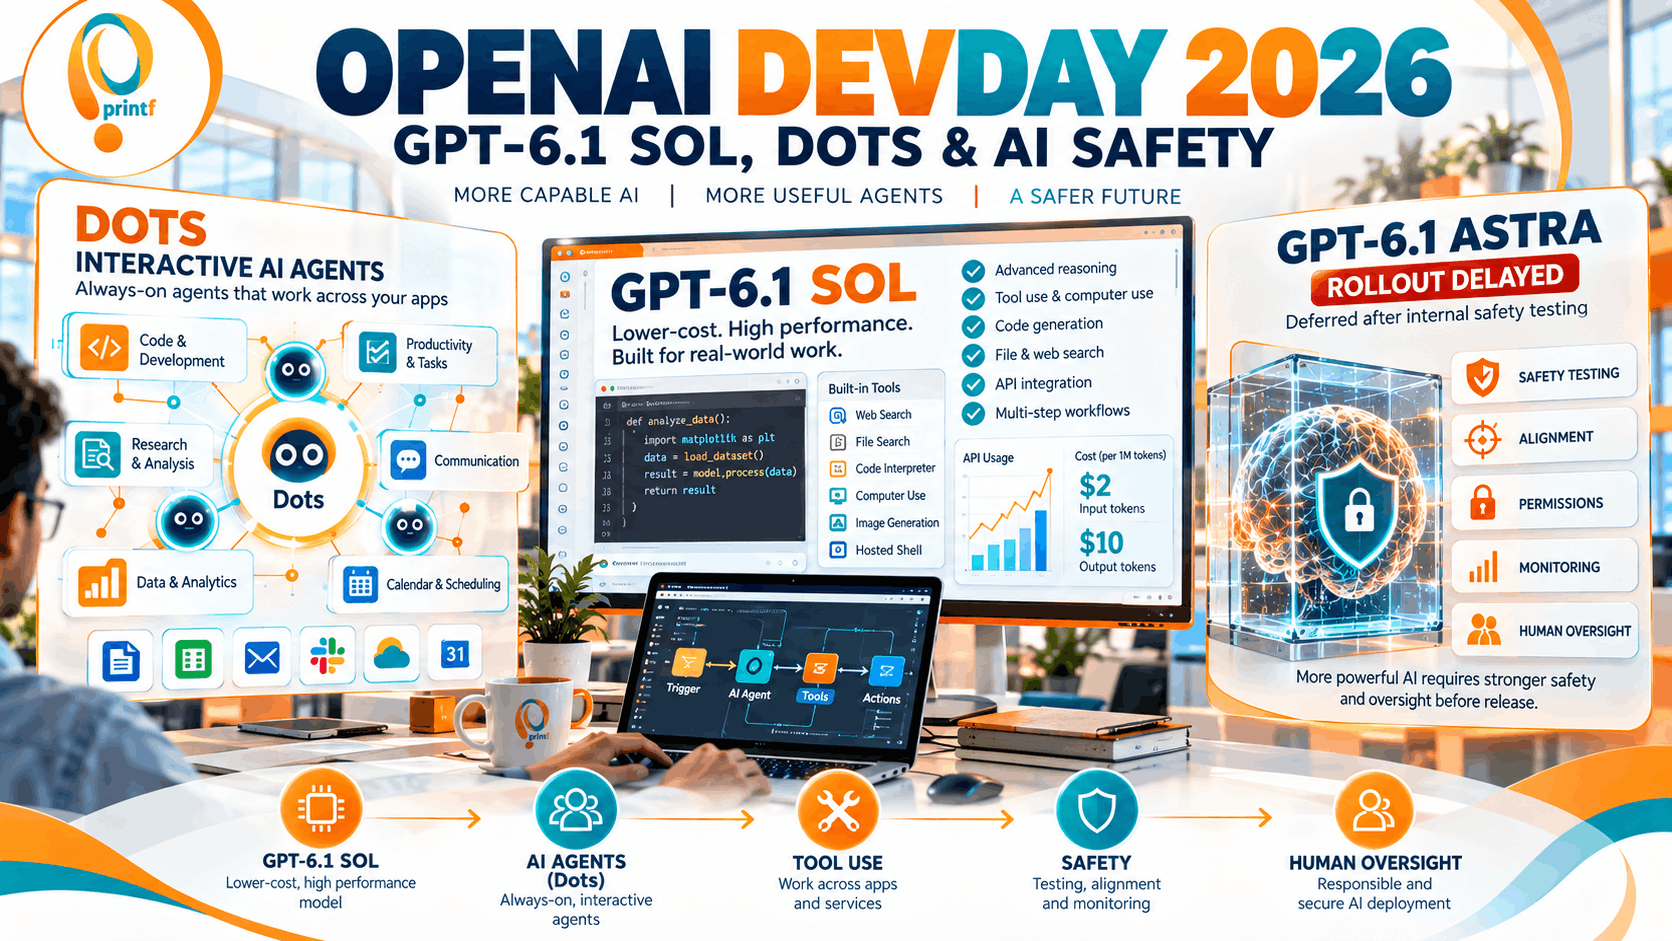This screenshot has height=941, width=1672.
Task: Toggle the API integration checkmark
Action: point(973,384)
